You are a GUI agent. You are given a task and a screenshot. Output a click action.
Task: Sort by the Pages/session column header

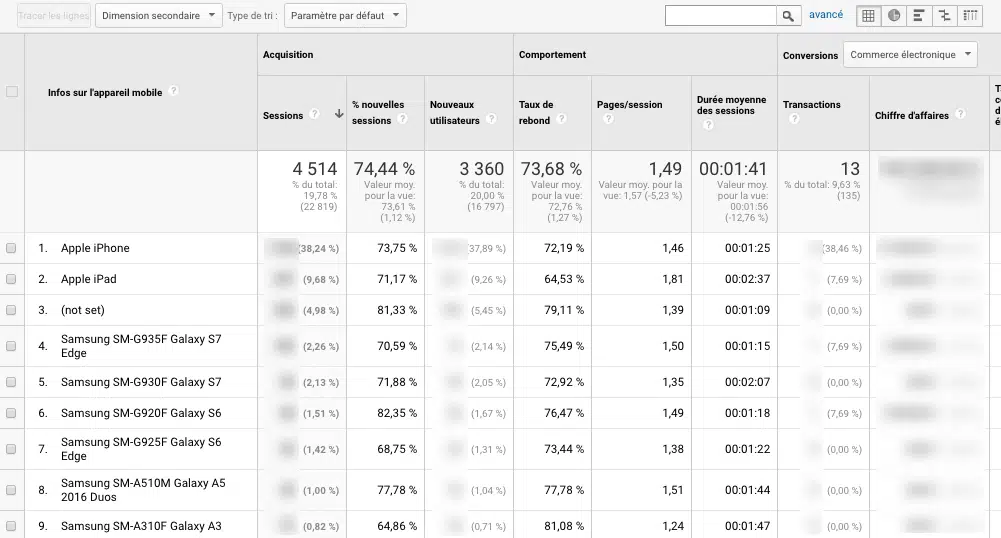click(x=629, y=104)
